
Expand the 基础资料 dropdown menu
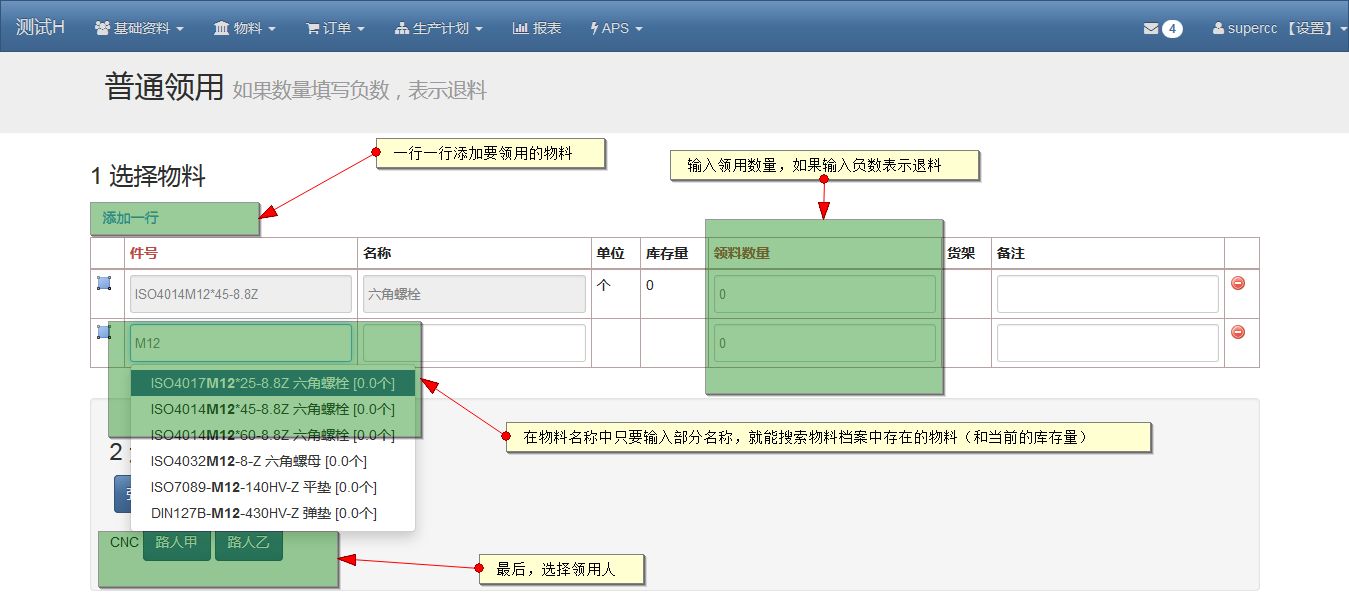point(139,29)
